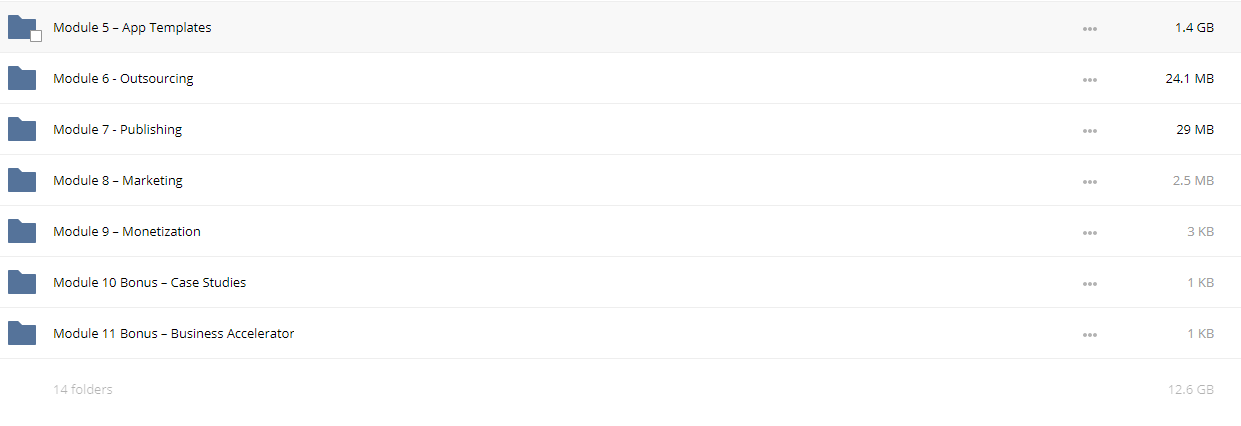Image resolution: width=1241 pixels, height=426 pixels.
Task: Click the Module 7 Publishing folder icon
Action: (22, 129)
